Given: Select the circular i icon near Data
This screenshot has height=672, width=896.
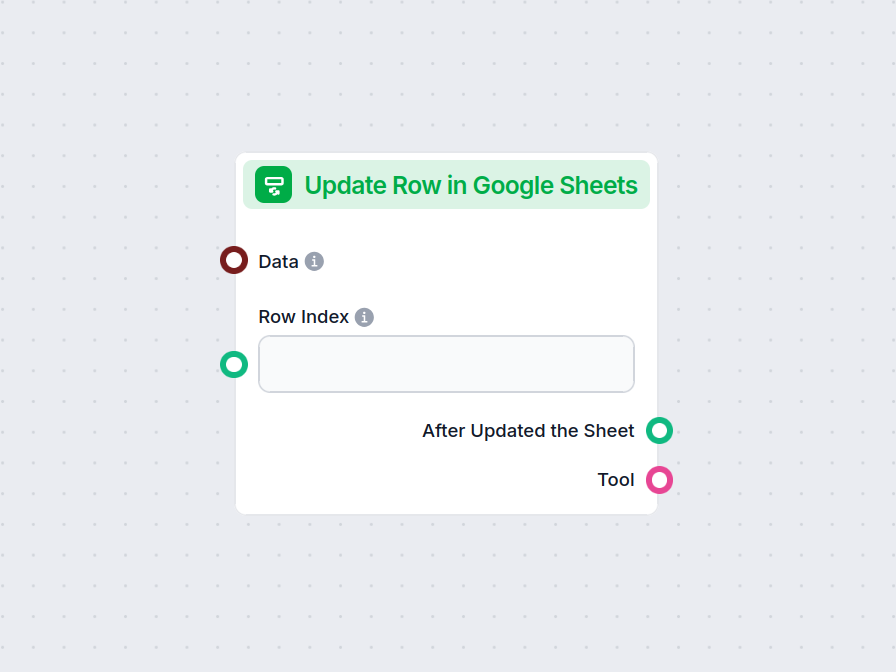Looking at the screenshot, I should (x=315, y=261).
